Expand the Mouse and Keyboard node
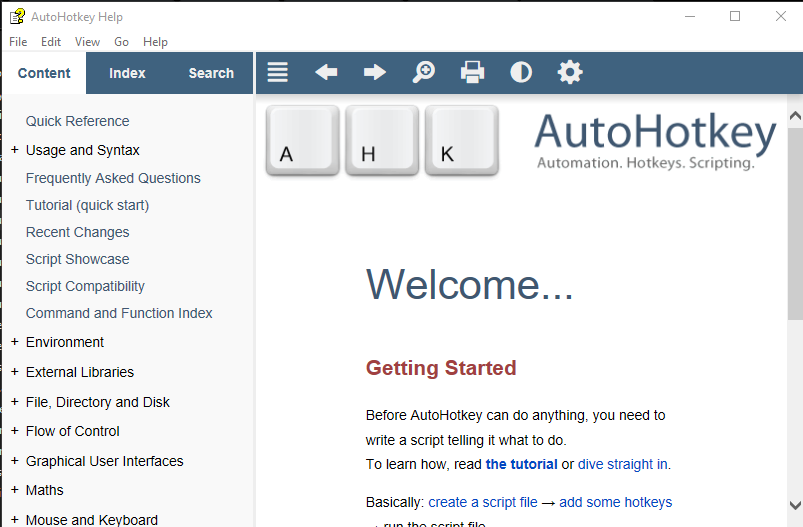 click(14, 520)
